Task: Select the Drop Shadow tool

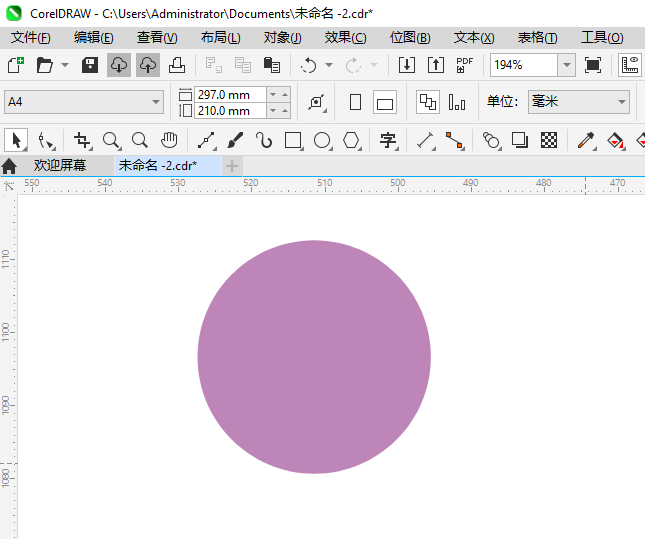Action: (x=520, y=140)
